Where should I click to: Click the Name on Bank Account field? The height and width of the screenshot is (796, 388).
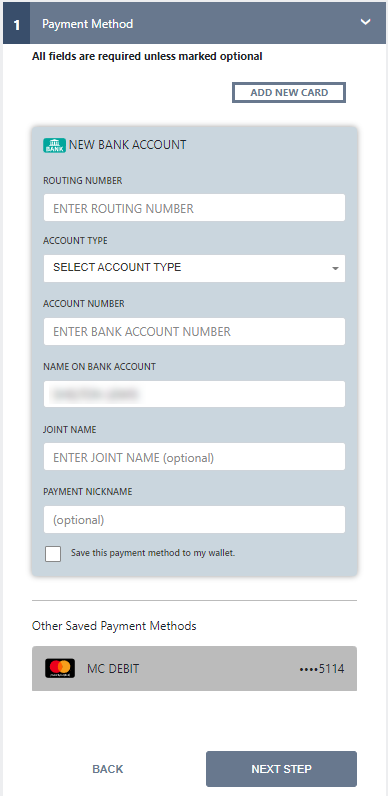pyautogui.click(x=194, y=394)
